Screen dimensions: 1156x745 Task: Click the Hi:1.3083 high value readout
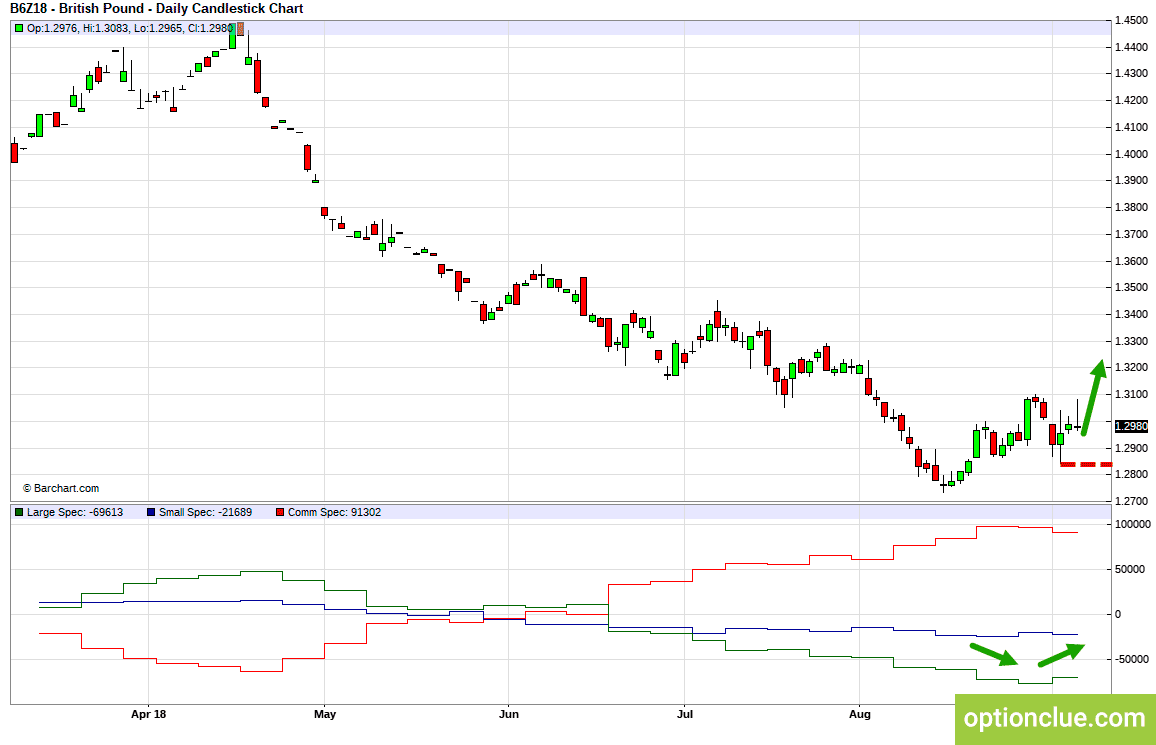(x=106, y=28)
